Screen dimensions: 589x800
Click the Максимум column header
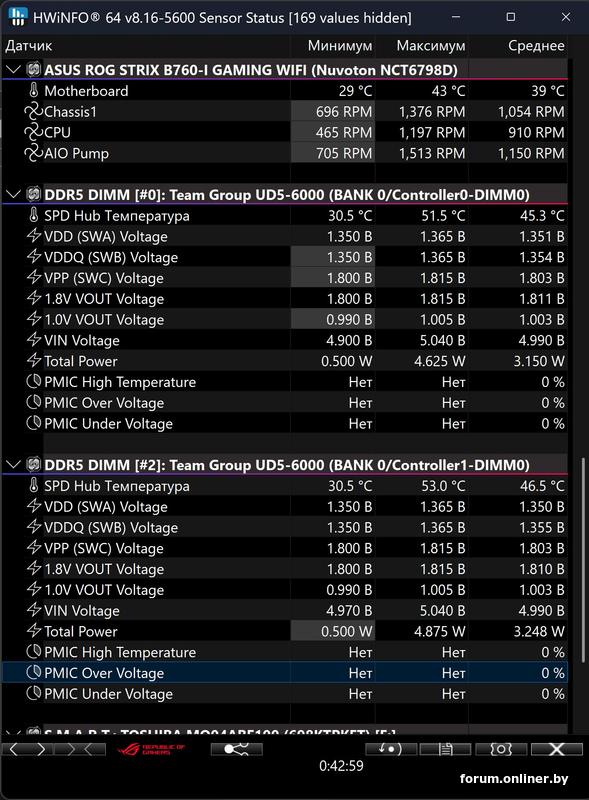tap(422, 46)
